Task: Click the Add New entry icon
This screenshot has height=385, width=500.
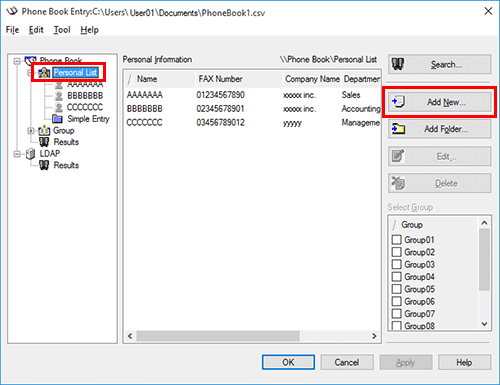Action: 398,101
